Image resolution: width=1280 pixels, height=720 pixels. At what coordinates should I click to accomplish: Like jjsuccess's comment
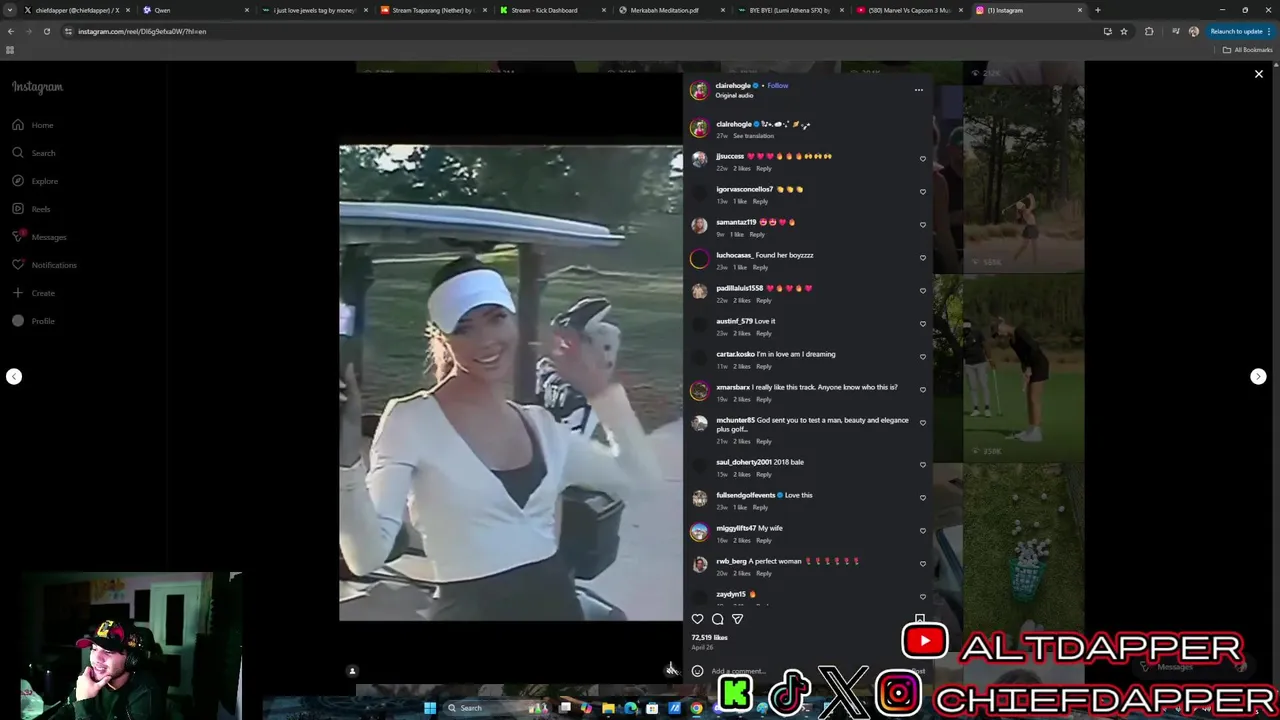pos(923,159)
